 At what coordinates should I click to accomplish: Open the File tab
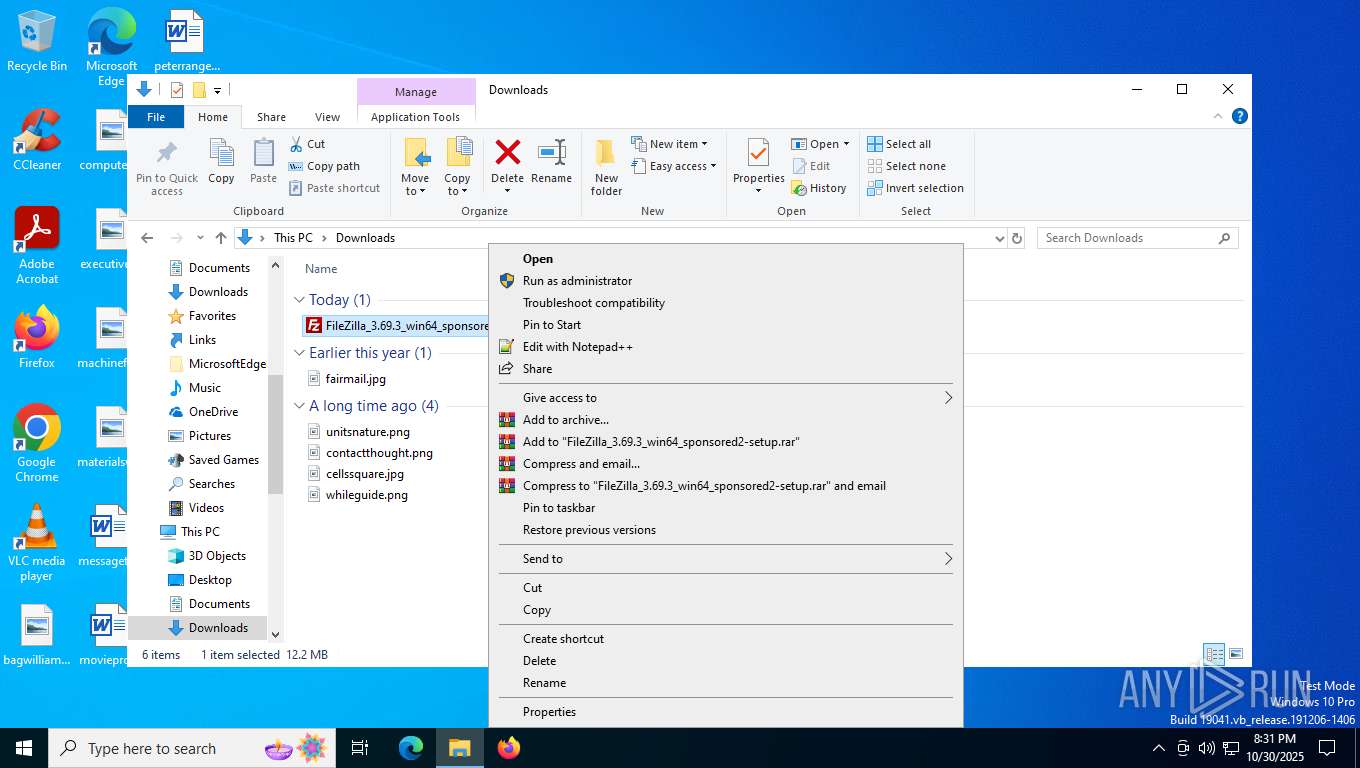coord(156,117)
